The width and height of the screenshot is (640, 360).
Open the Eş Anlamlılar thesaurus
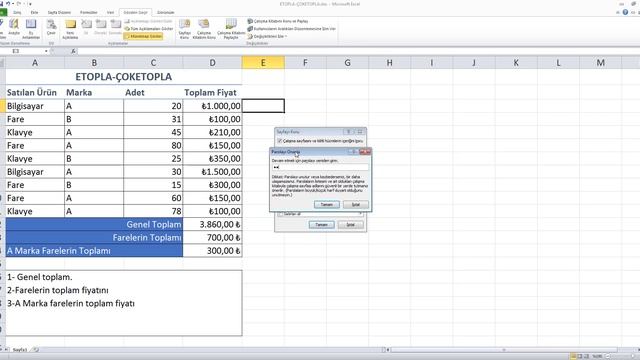coord(31,29)
